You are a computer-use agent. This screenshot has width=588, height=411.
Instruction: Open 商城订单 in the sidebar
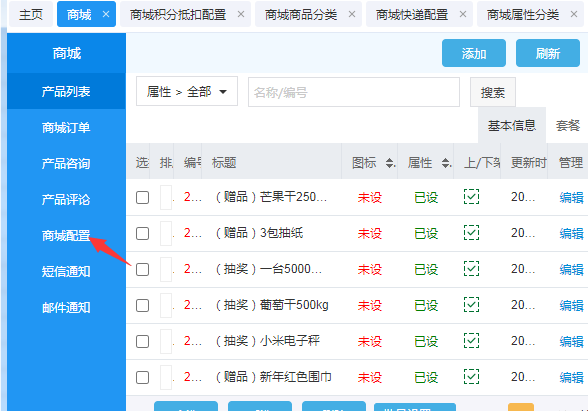coord(66,128)
